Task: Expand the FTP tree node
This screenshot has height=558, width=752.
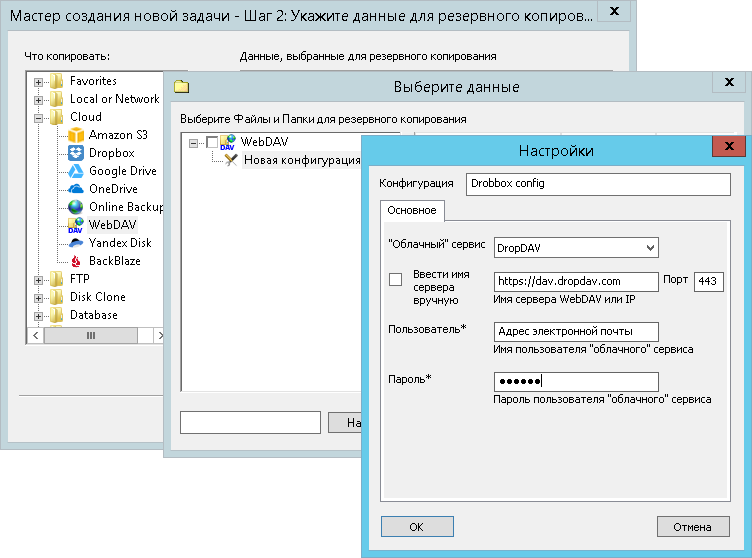Action: click(38, 280)
